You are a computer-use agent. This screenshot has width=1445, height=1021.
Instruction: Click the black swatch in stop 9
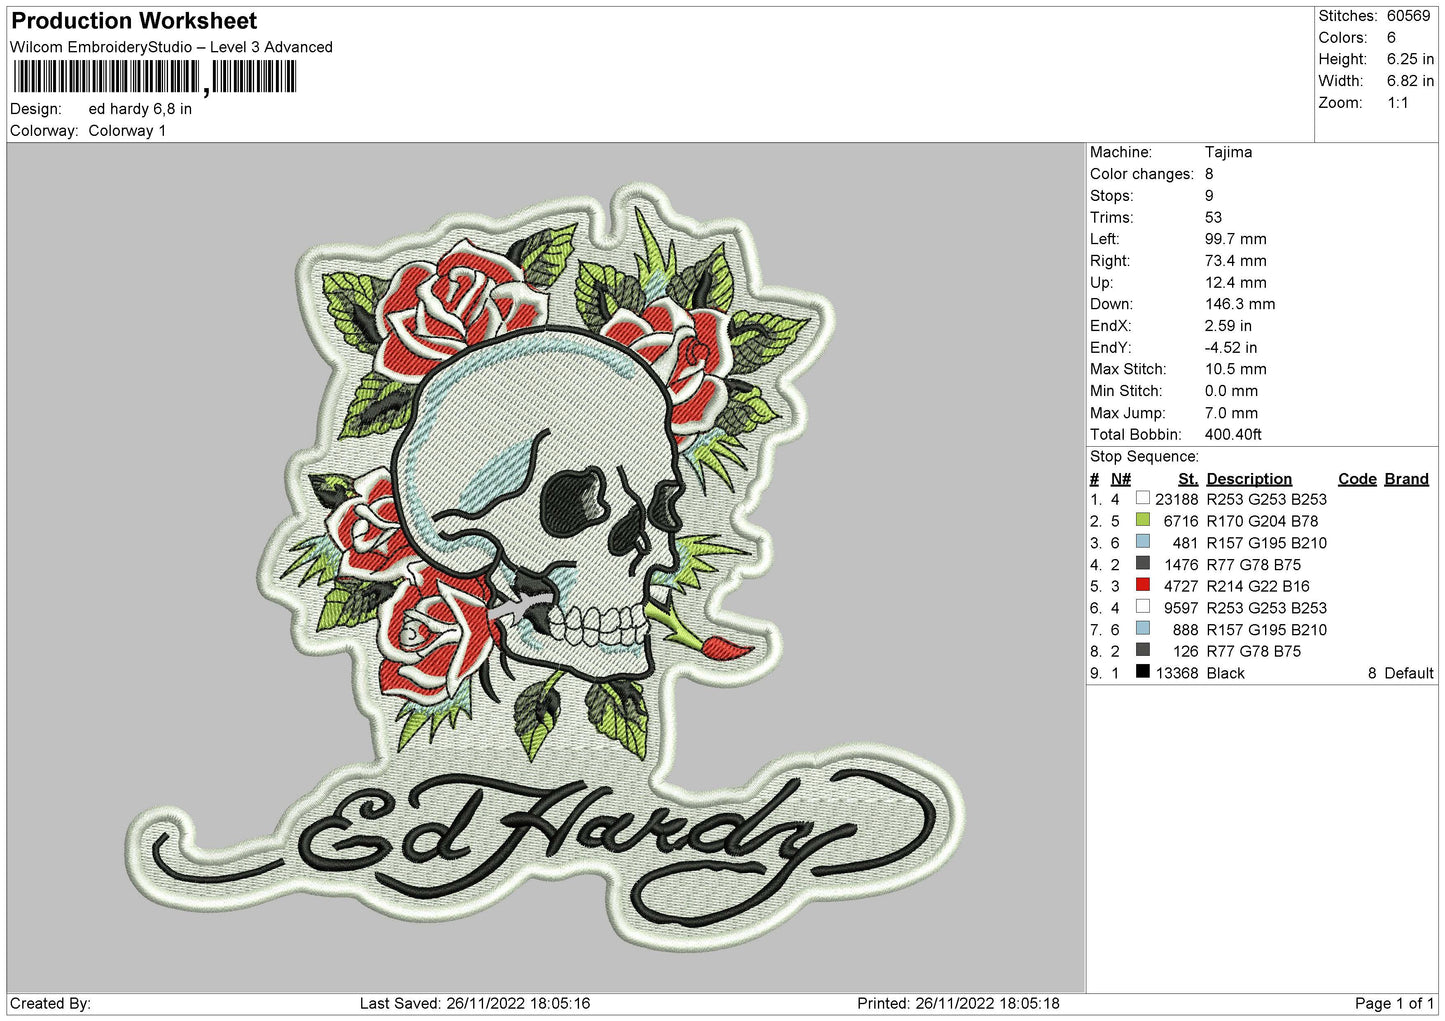[x=1142, y=672]
